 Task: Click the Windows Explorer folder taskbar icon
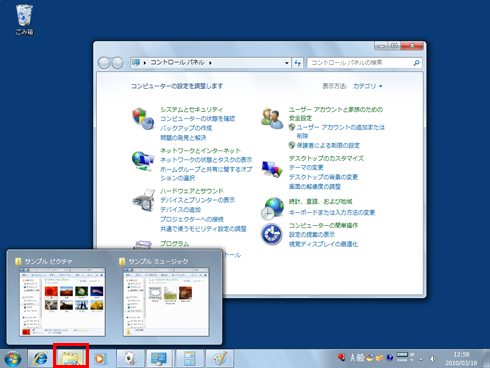pyautogui.click(x=71, y=359)
